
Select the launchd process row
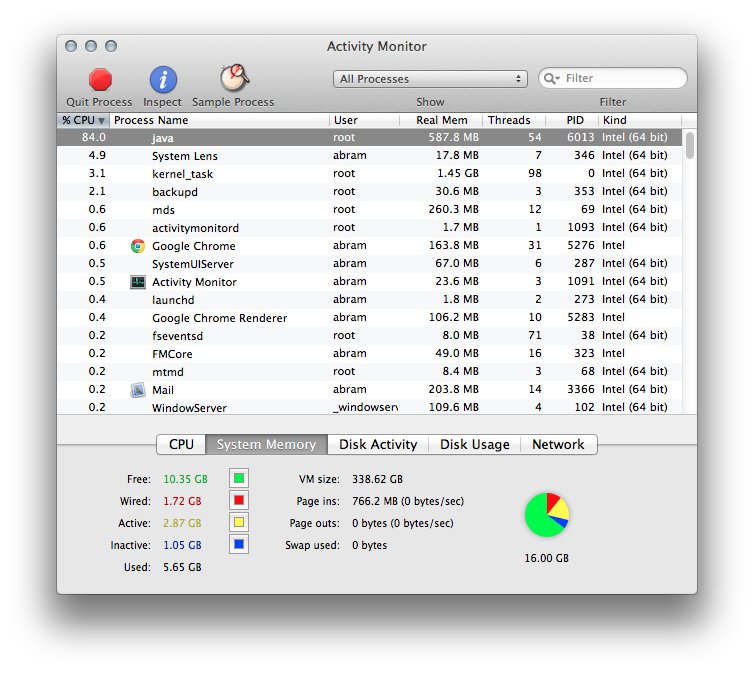click(x=369, y=299)
